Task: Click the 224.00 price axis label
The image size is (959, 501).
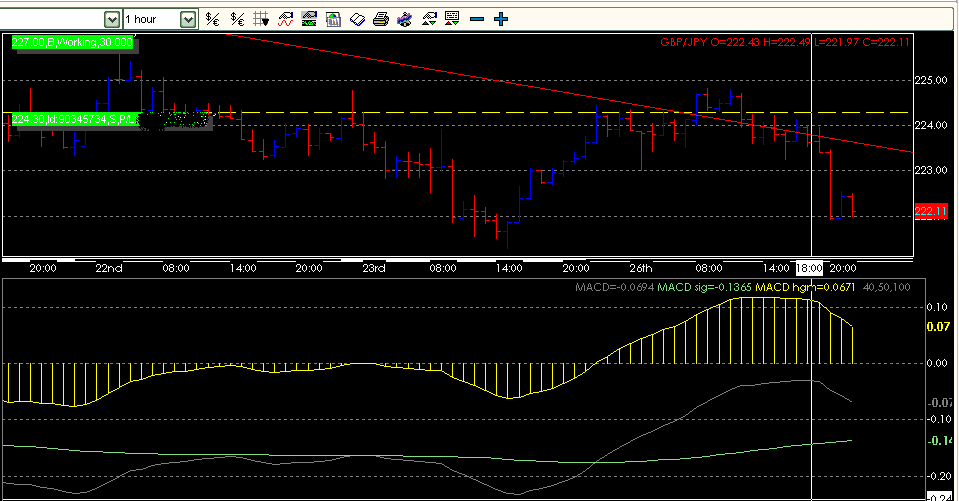Action: 931,125
